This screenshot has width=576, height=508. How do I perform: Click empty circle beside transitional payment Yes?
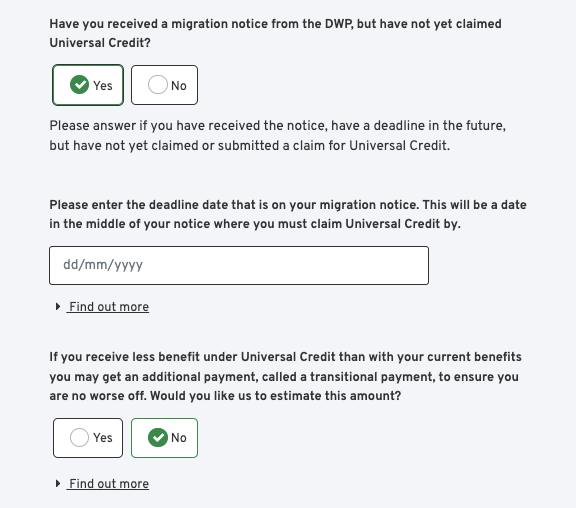79,437
